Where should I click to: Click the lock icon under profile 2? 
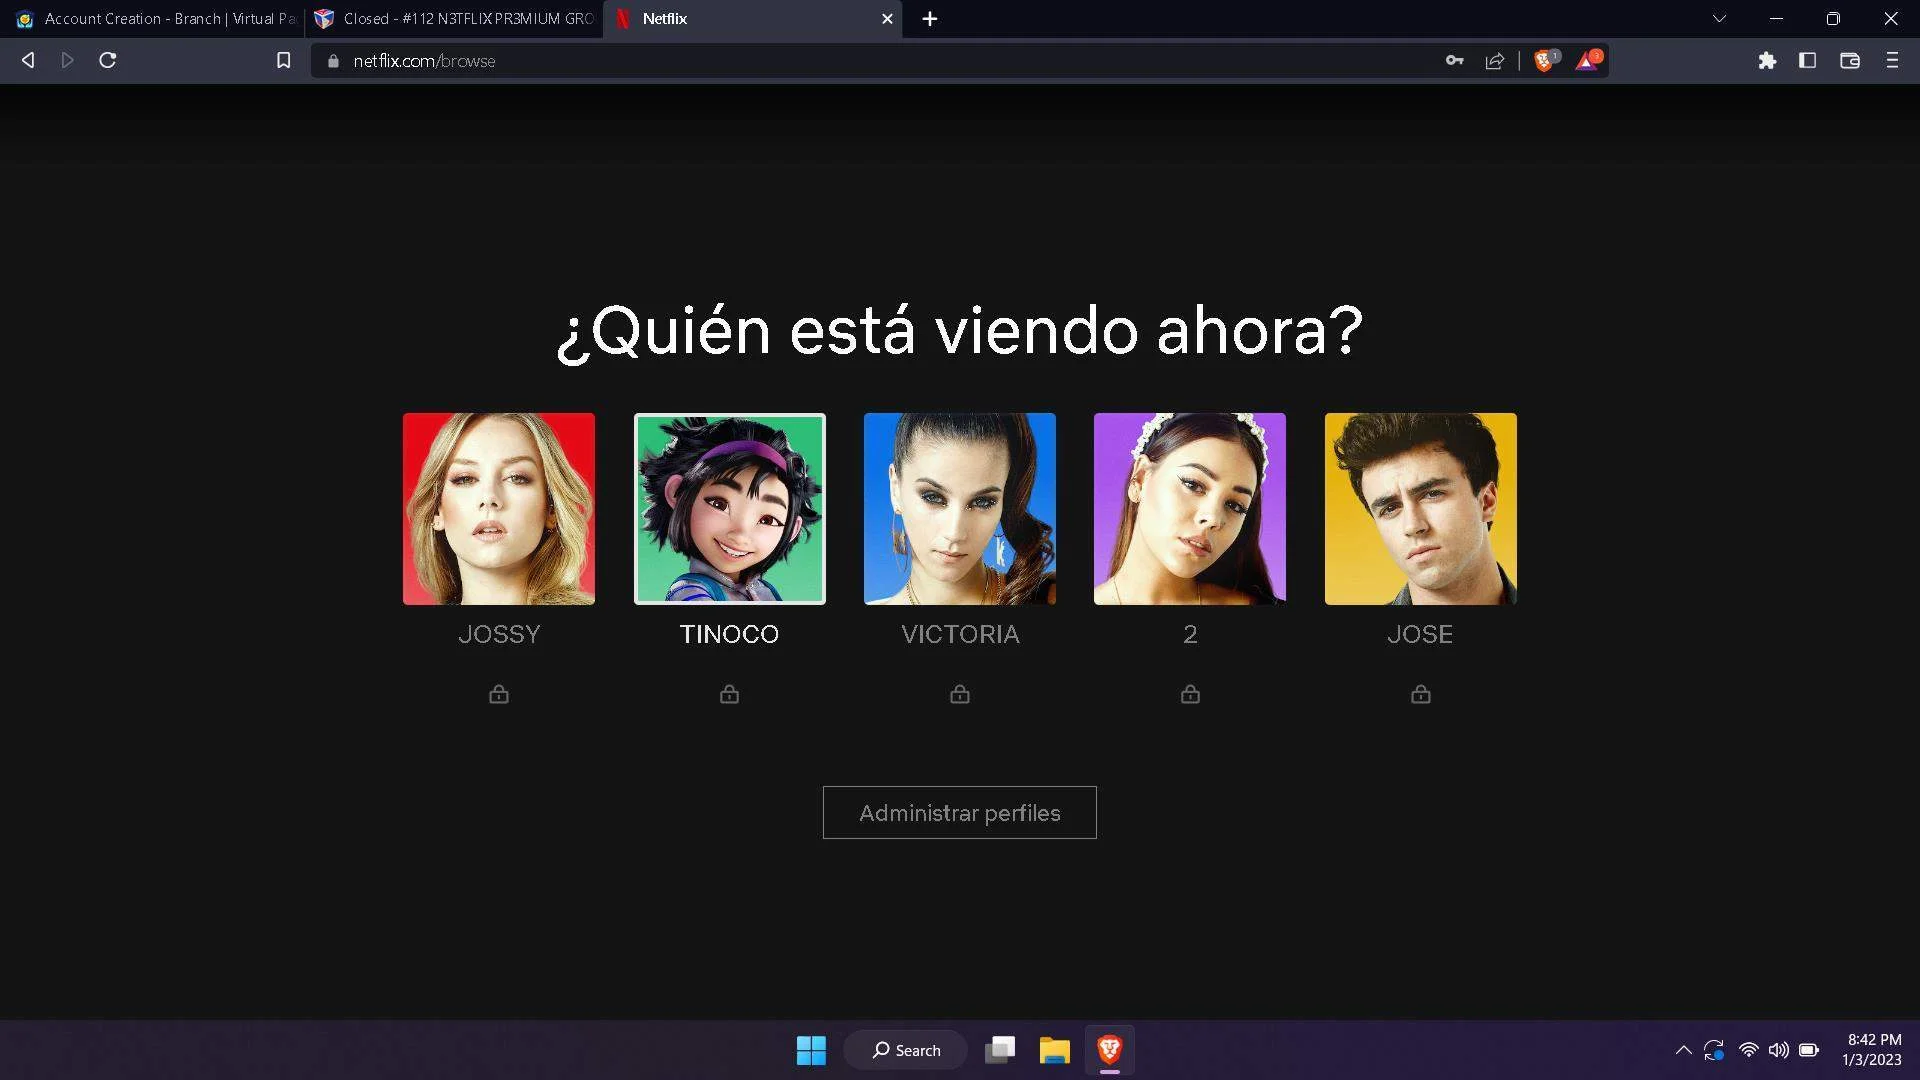(1190, 694)
